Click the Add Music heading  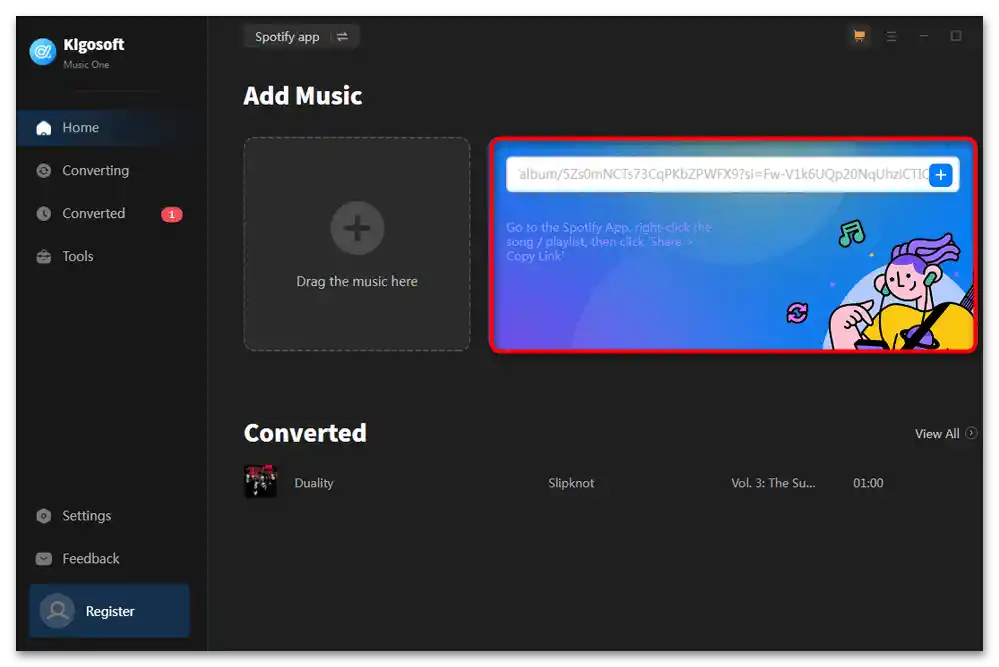(303, 96)
